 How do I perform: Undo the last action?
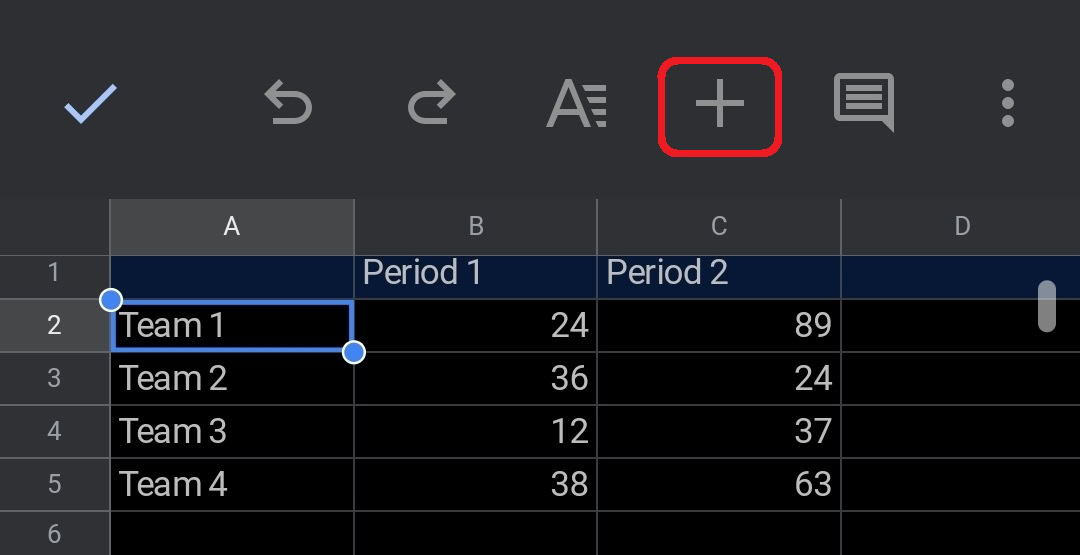tap(288, 104)
